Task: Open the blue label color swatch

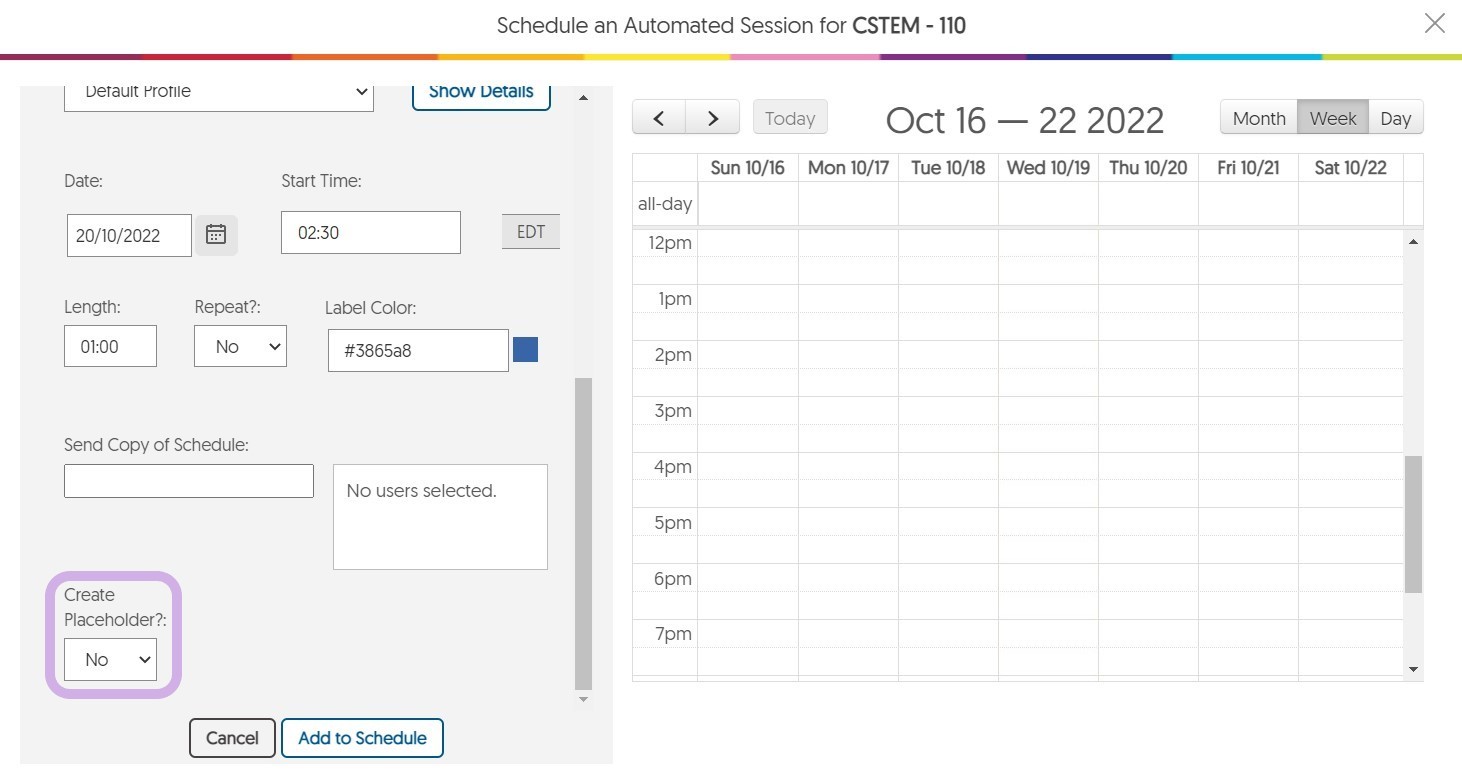Action: pos(525,349)
